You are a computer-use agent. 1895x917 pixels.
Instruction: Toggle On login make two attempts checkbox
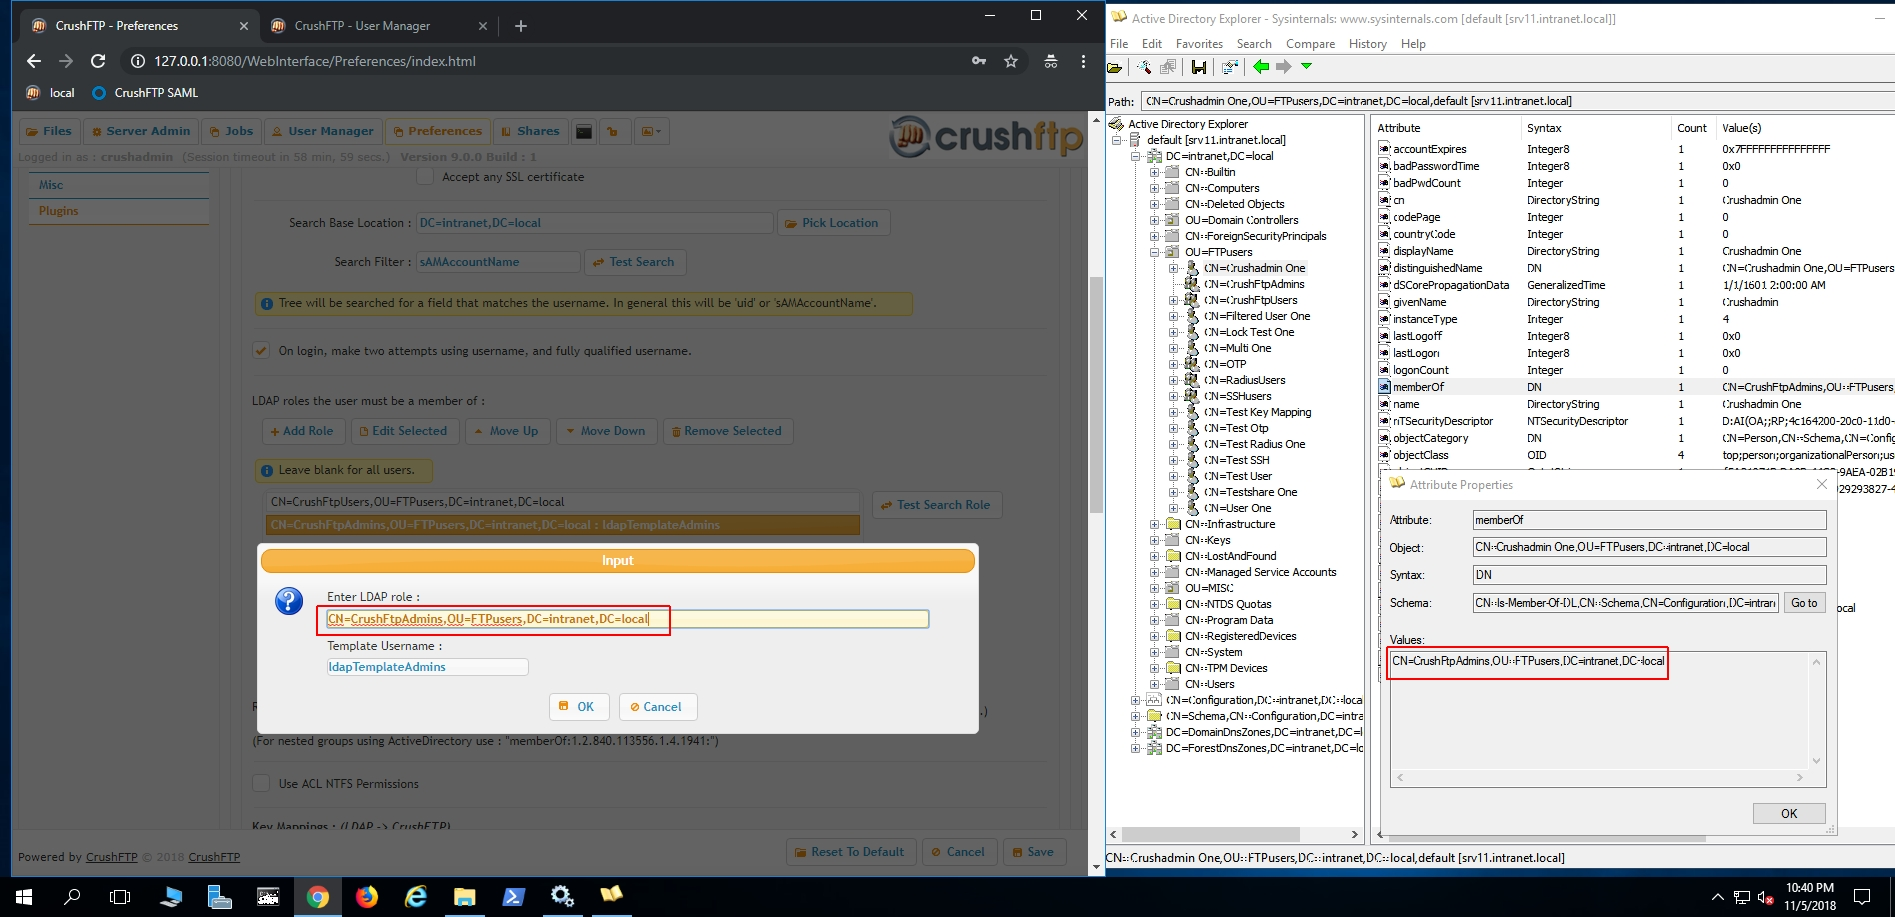pos(261,351)
